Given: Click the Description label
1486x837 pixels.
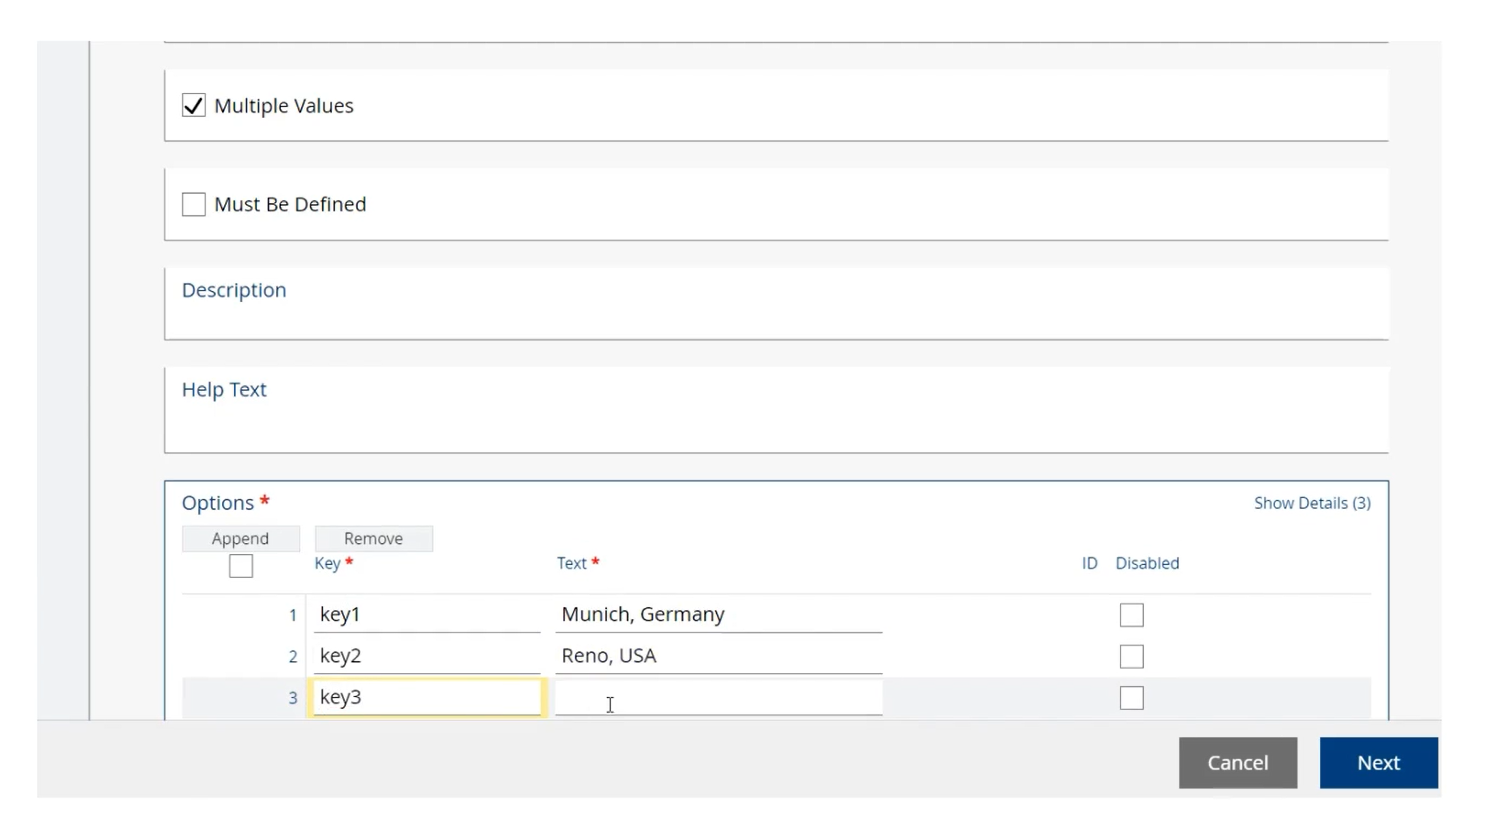Looking at the screenshot, I should 233,290.
